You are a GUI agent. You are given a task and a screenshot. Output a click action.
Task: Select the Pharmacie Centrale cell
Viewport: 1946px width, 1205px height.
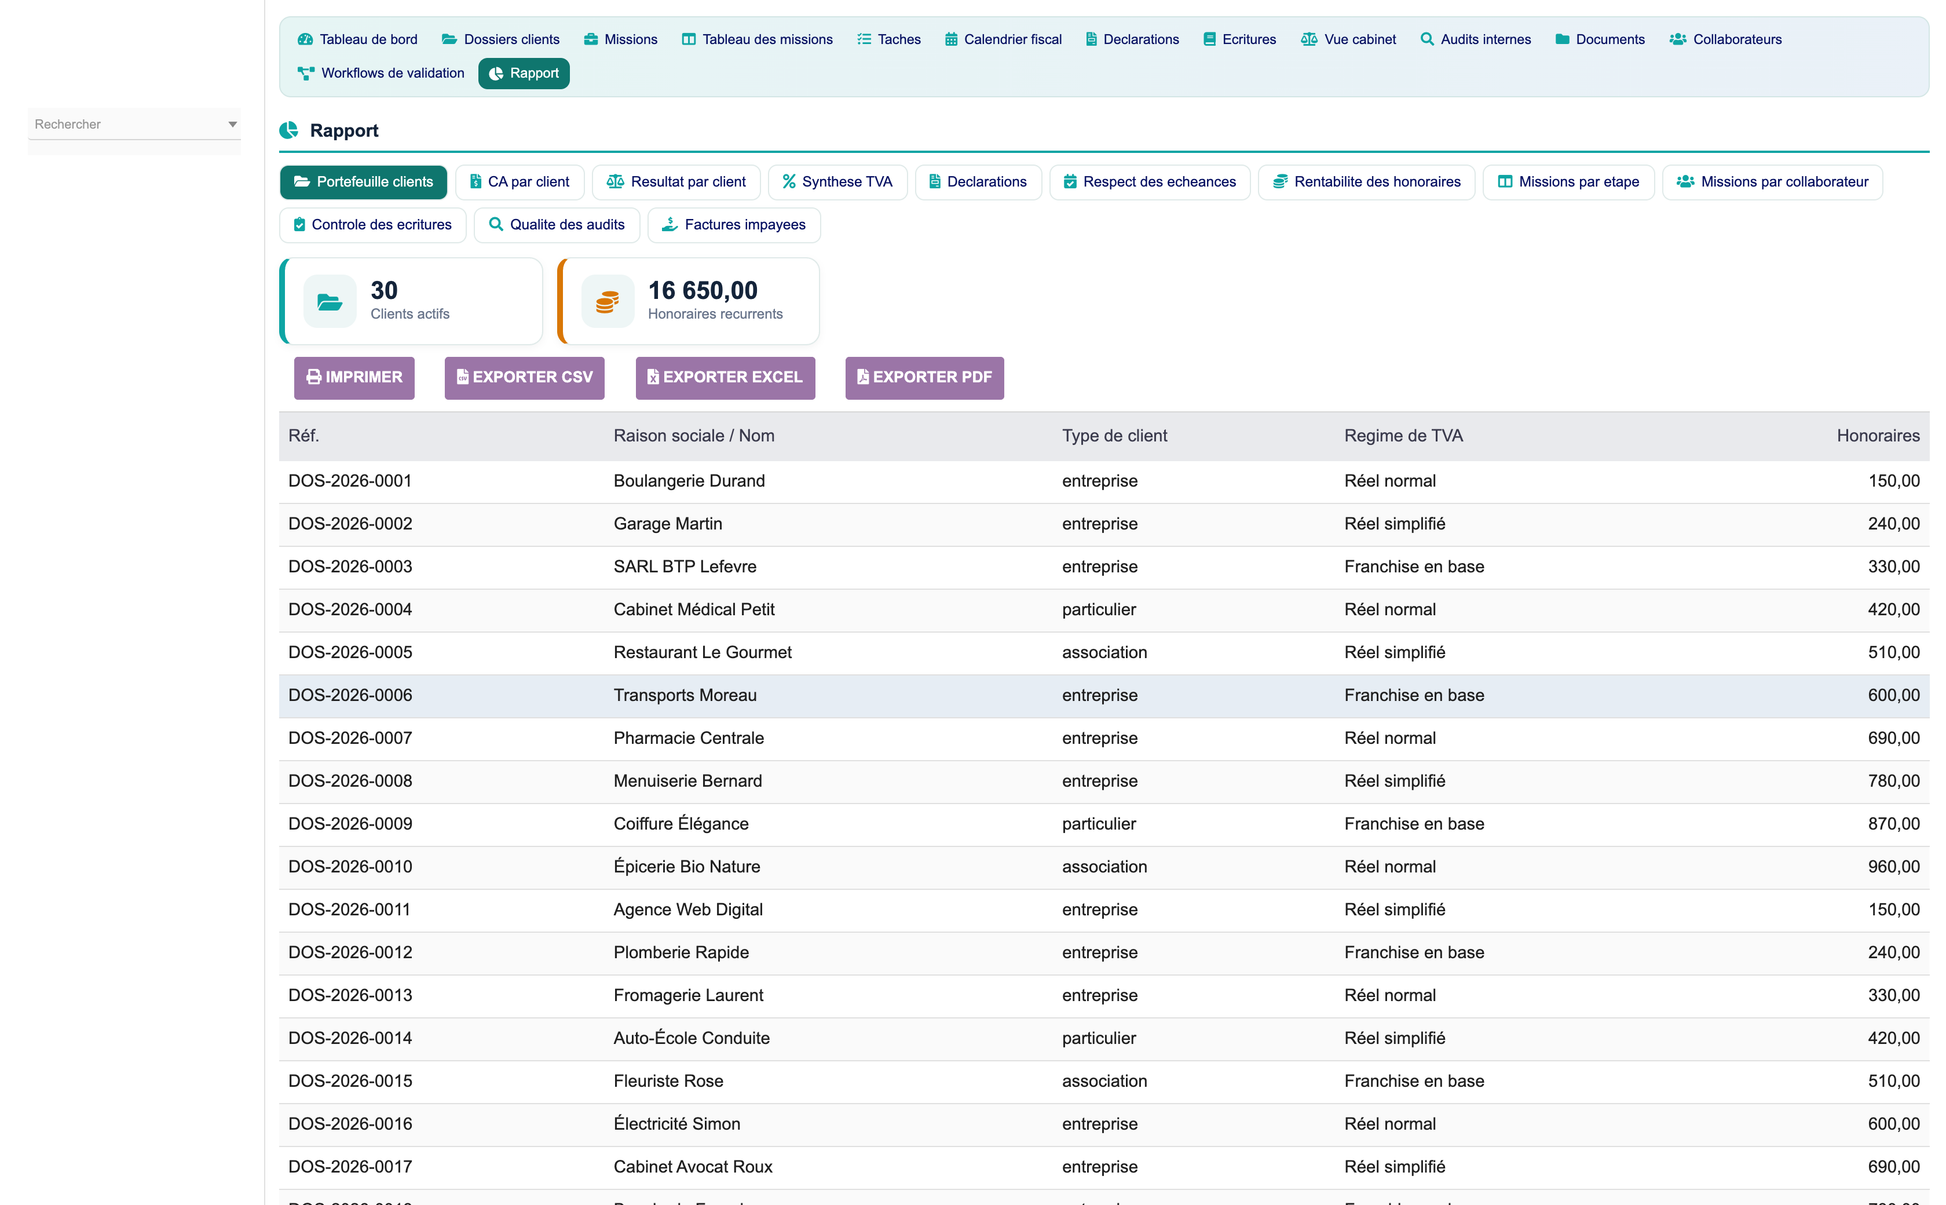(x=688, y=739)
